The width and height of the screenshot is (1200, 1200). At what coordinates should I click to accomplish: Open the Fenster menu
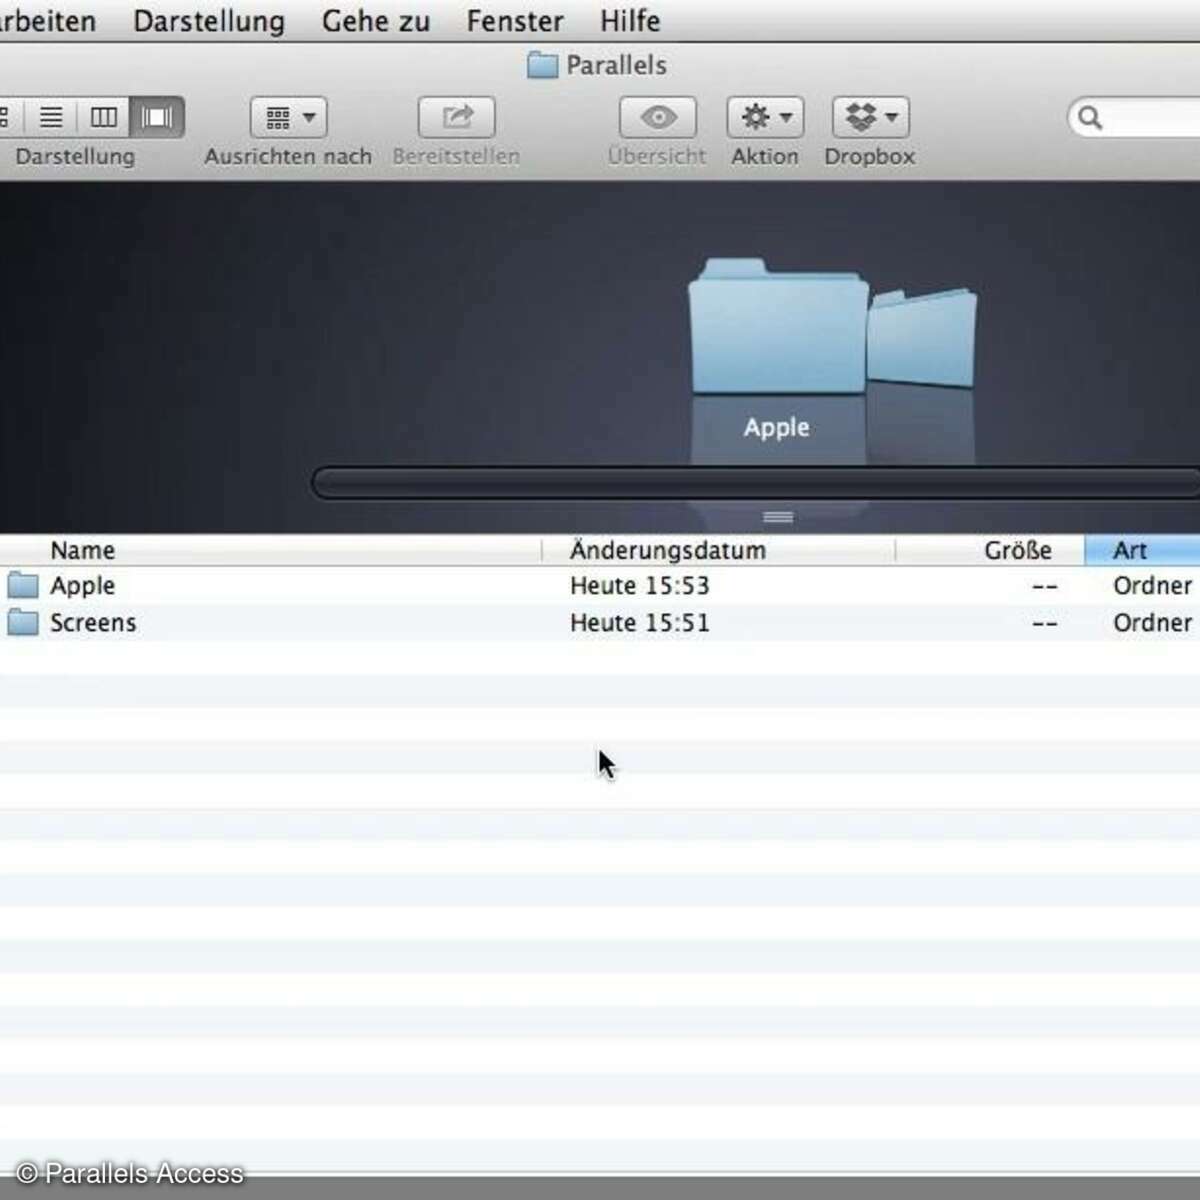coord(515,21)
